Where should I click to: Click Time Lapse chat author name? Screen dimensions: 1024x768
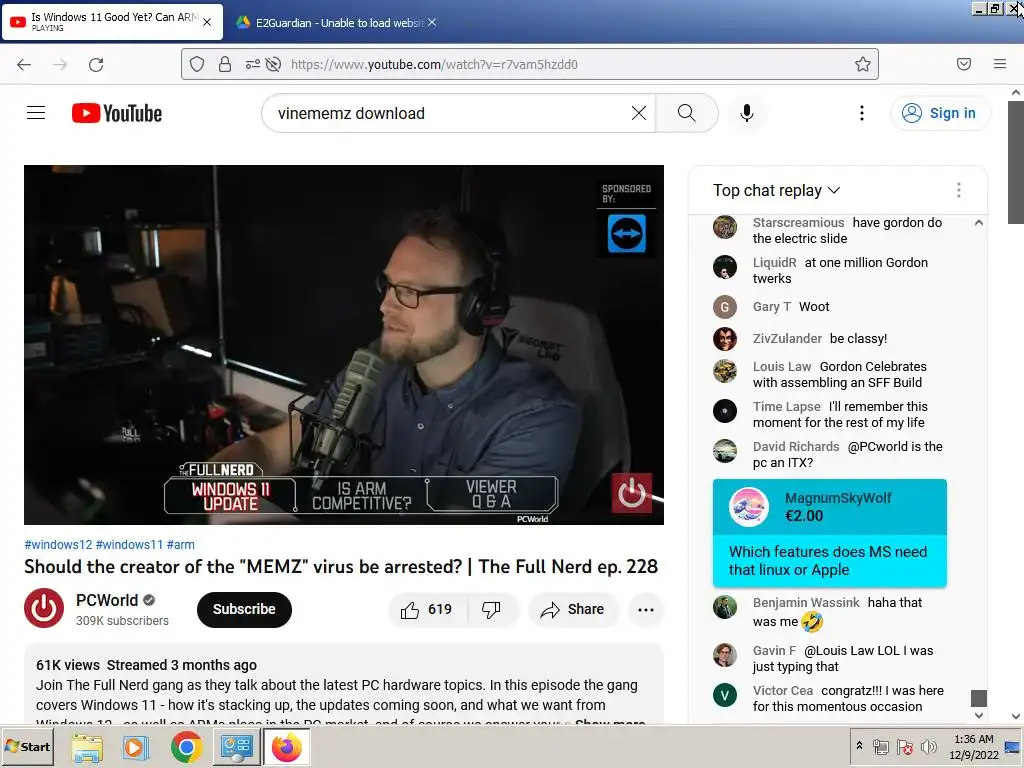pyautogui.click(x=786, y=406)
